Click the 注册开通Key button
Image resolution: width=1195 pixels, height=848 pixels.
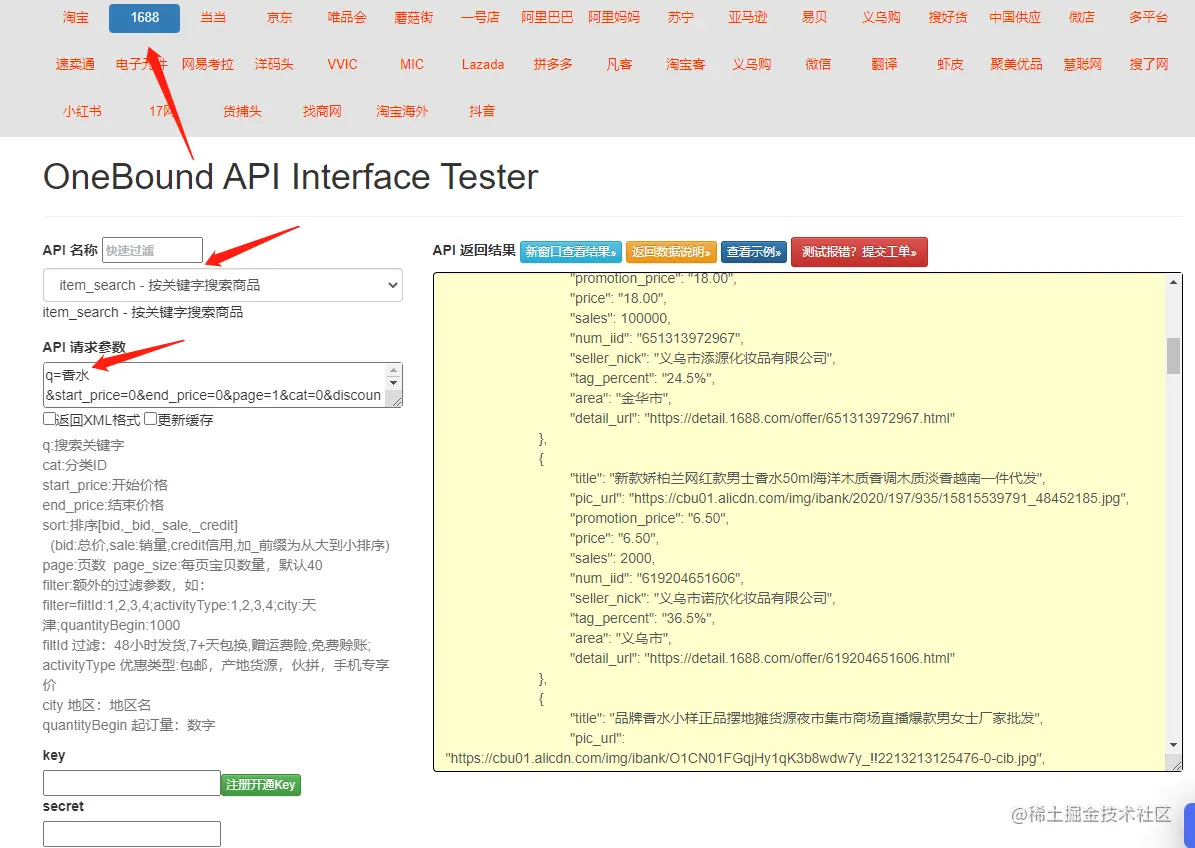click(x=261, y=784)
